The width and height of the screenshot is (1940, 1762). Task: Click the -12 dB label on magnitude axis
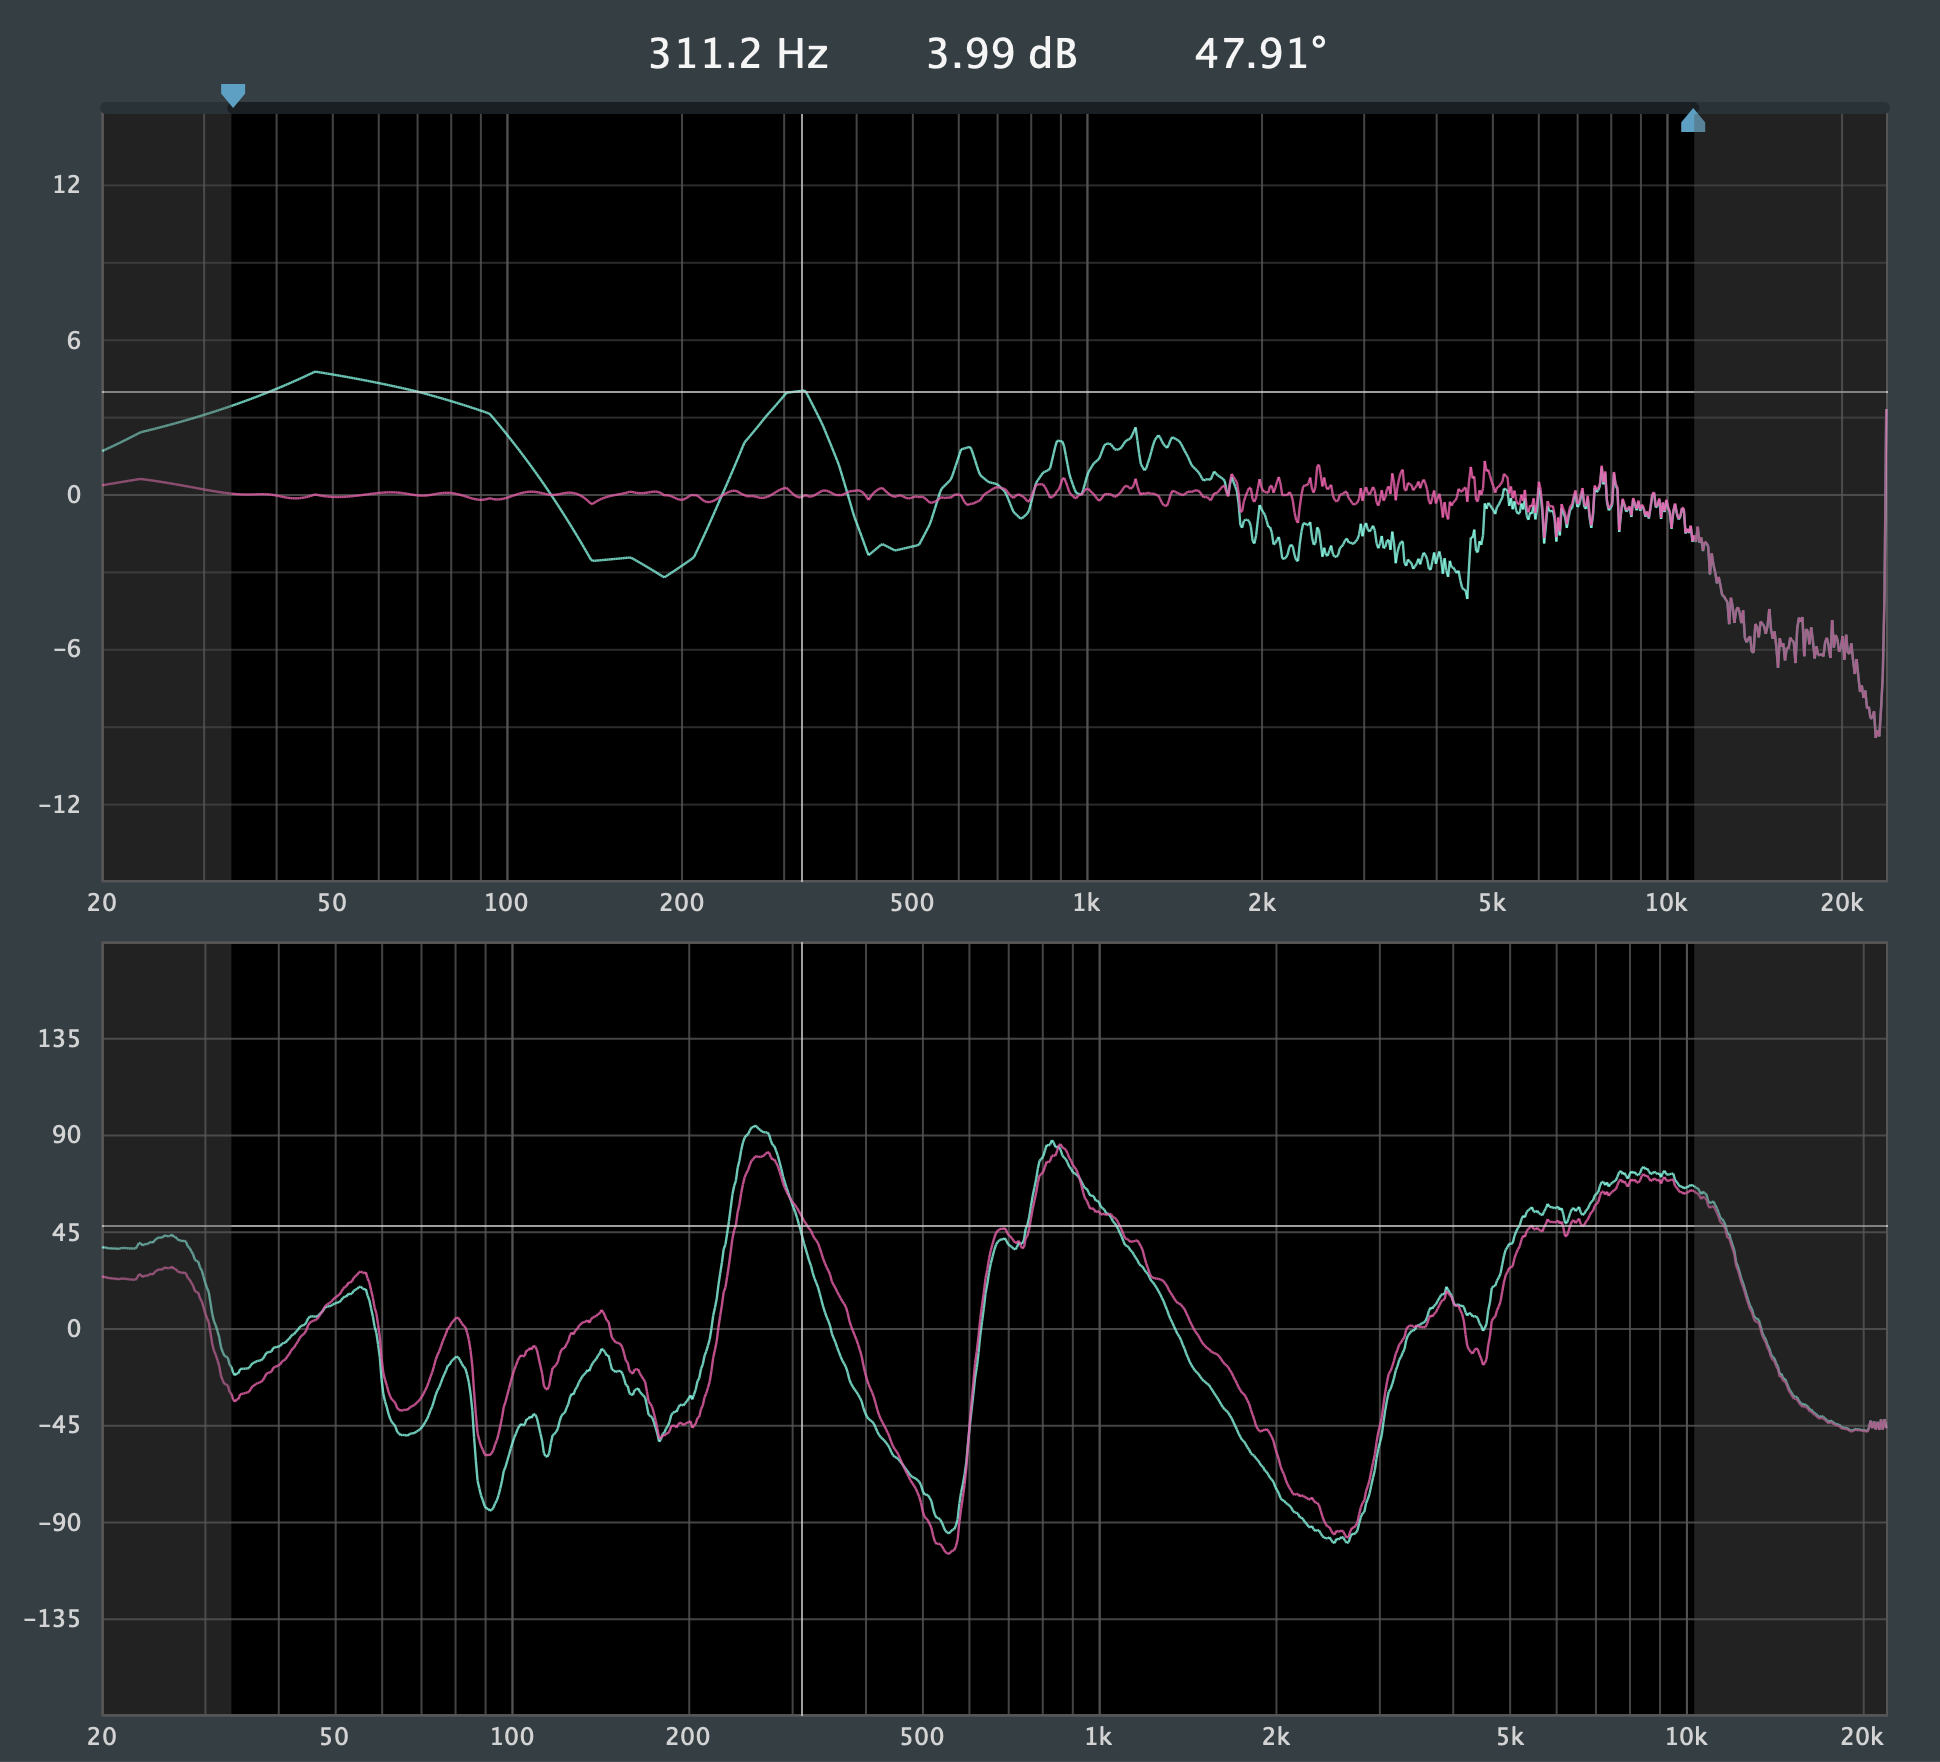pos(59,804)
